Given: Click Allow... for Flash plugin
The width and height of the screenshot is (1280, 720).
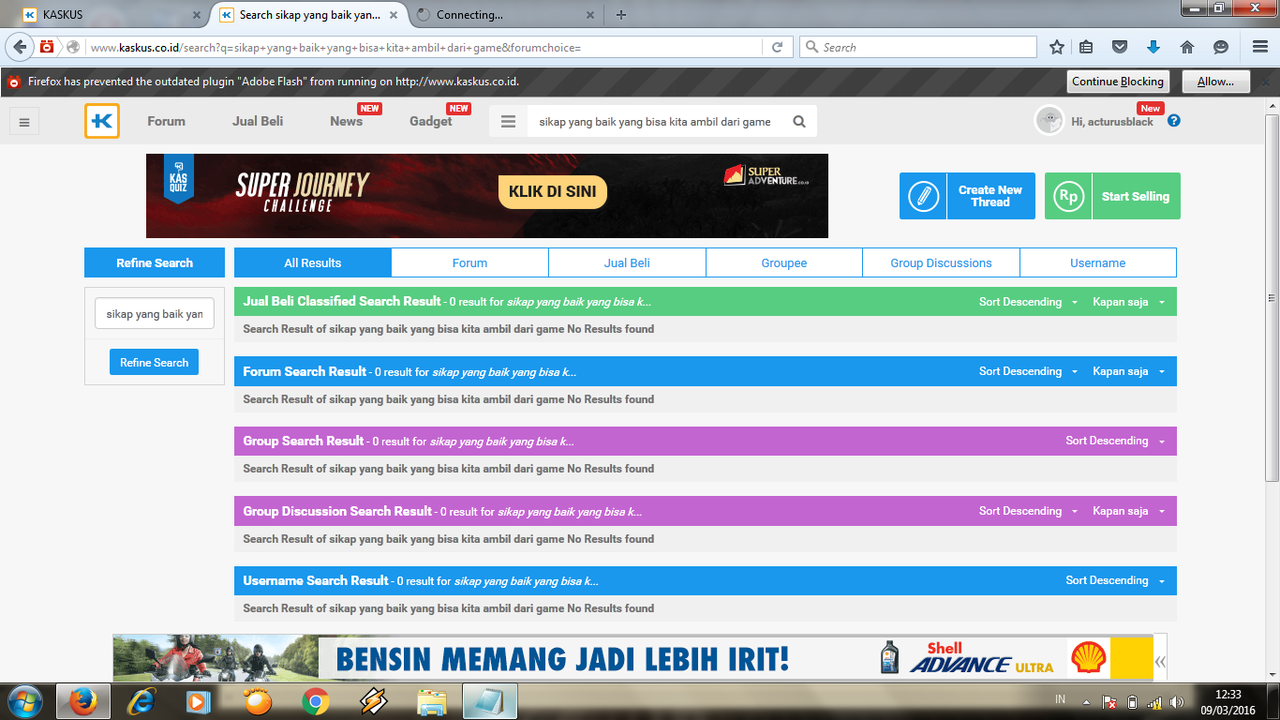Looking at the screenshot, I should [1216, 82].
